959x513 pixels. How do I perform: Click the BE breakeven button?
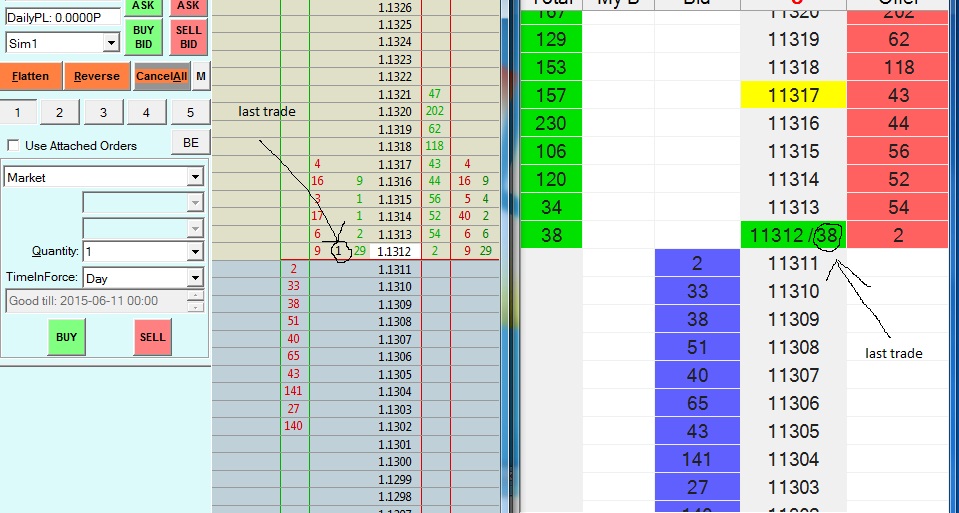click(190, 142)
